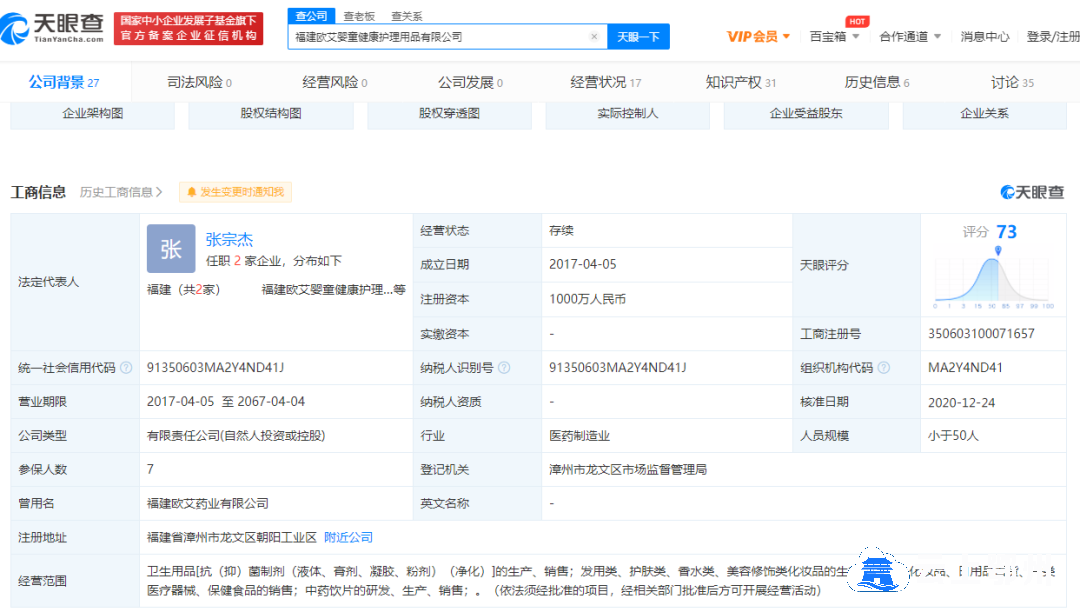Screen dimensions: 1080x612
Task: Click help icon beside 参保人数
Action: [76, 469]
